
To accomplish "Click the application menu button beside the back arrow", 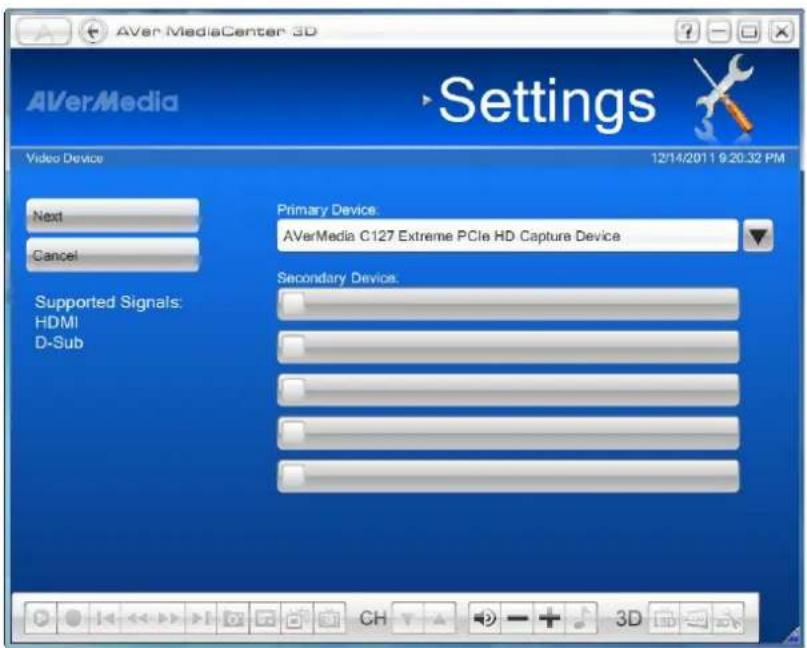I will (44, 31).
